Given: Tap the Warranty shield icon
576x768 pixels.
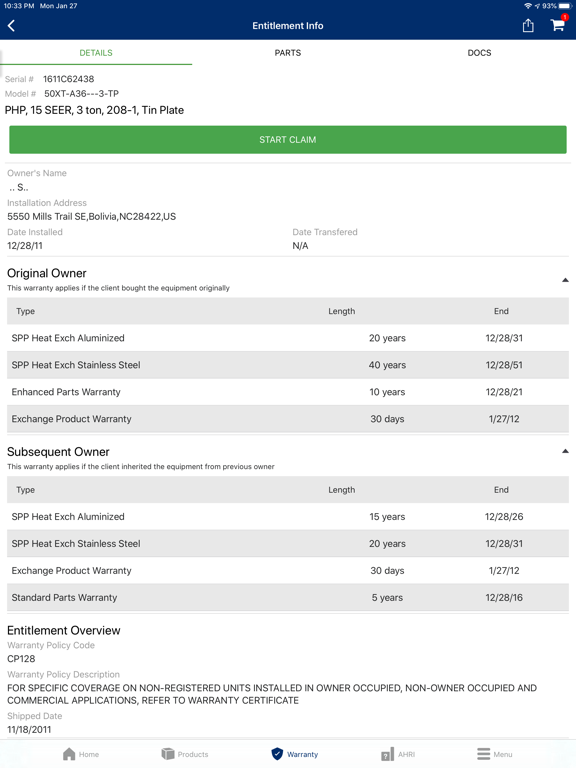Looking at the screenshot, I should 277,754.
